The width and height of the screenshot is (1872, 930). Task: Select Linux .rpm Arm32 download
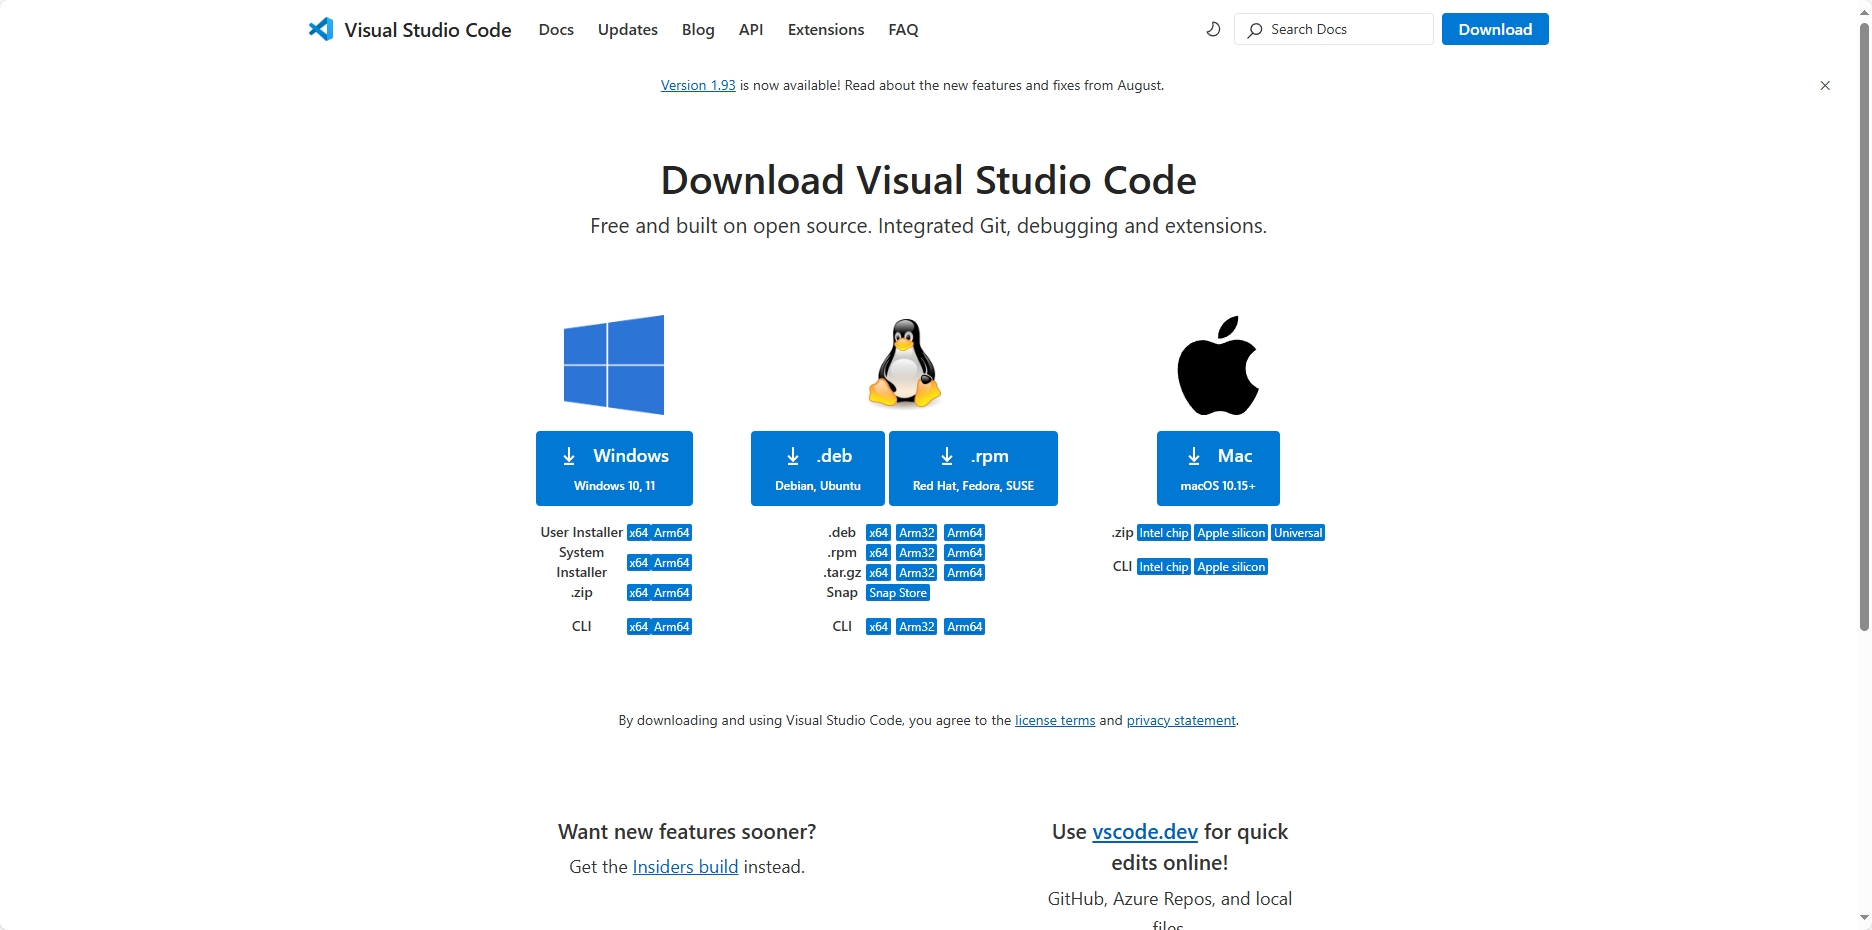point(917,553)
